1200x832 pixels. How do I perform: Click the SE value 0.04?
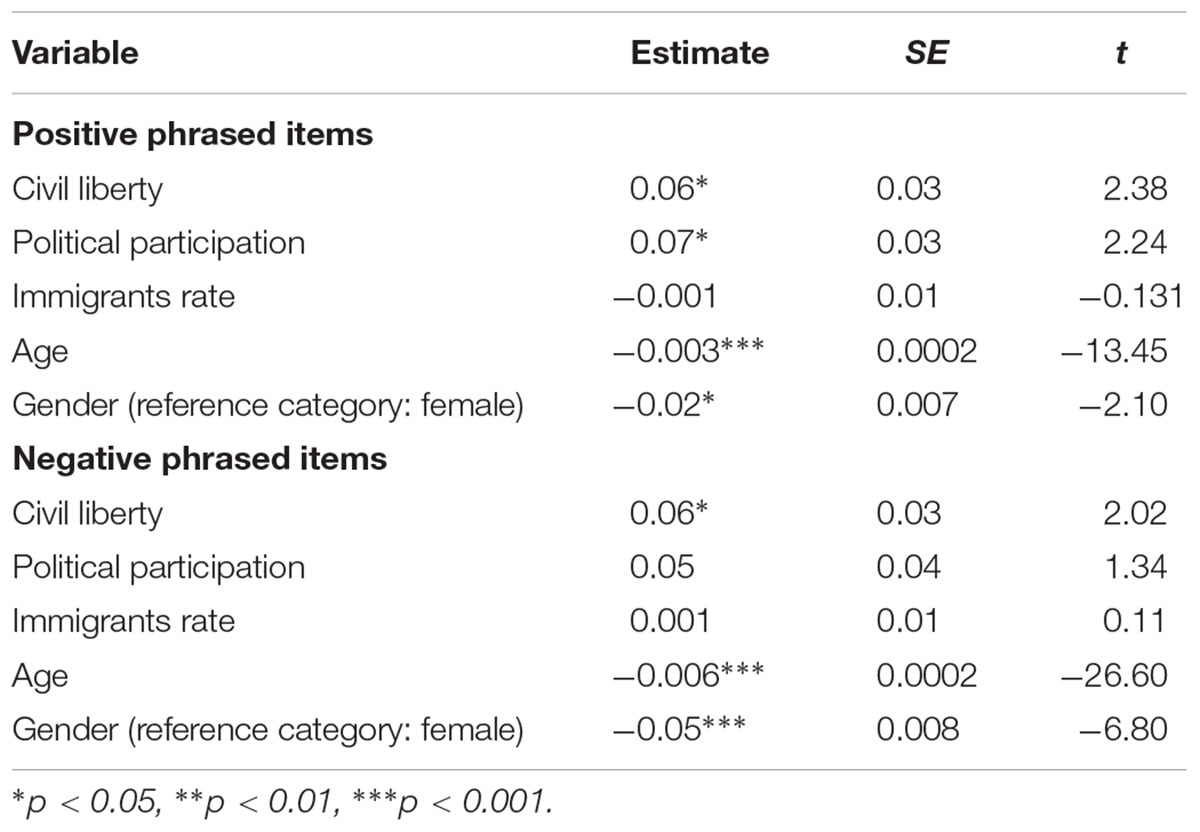pos(909,567)
